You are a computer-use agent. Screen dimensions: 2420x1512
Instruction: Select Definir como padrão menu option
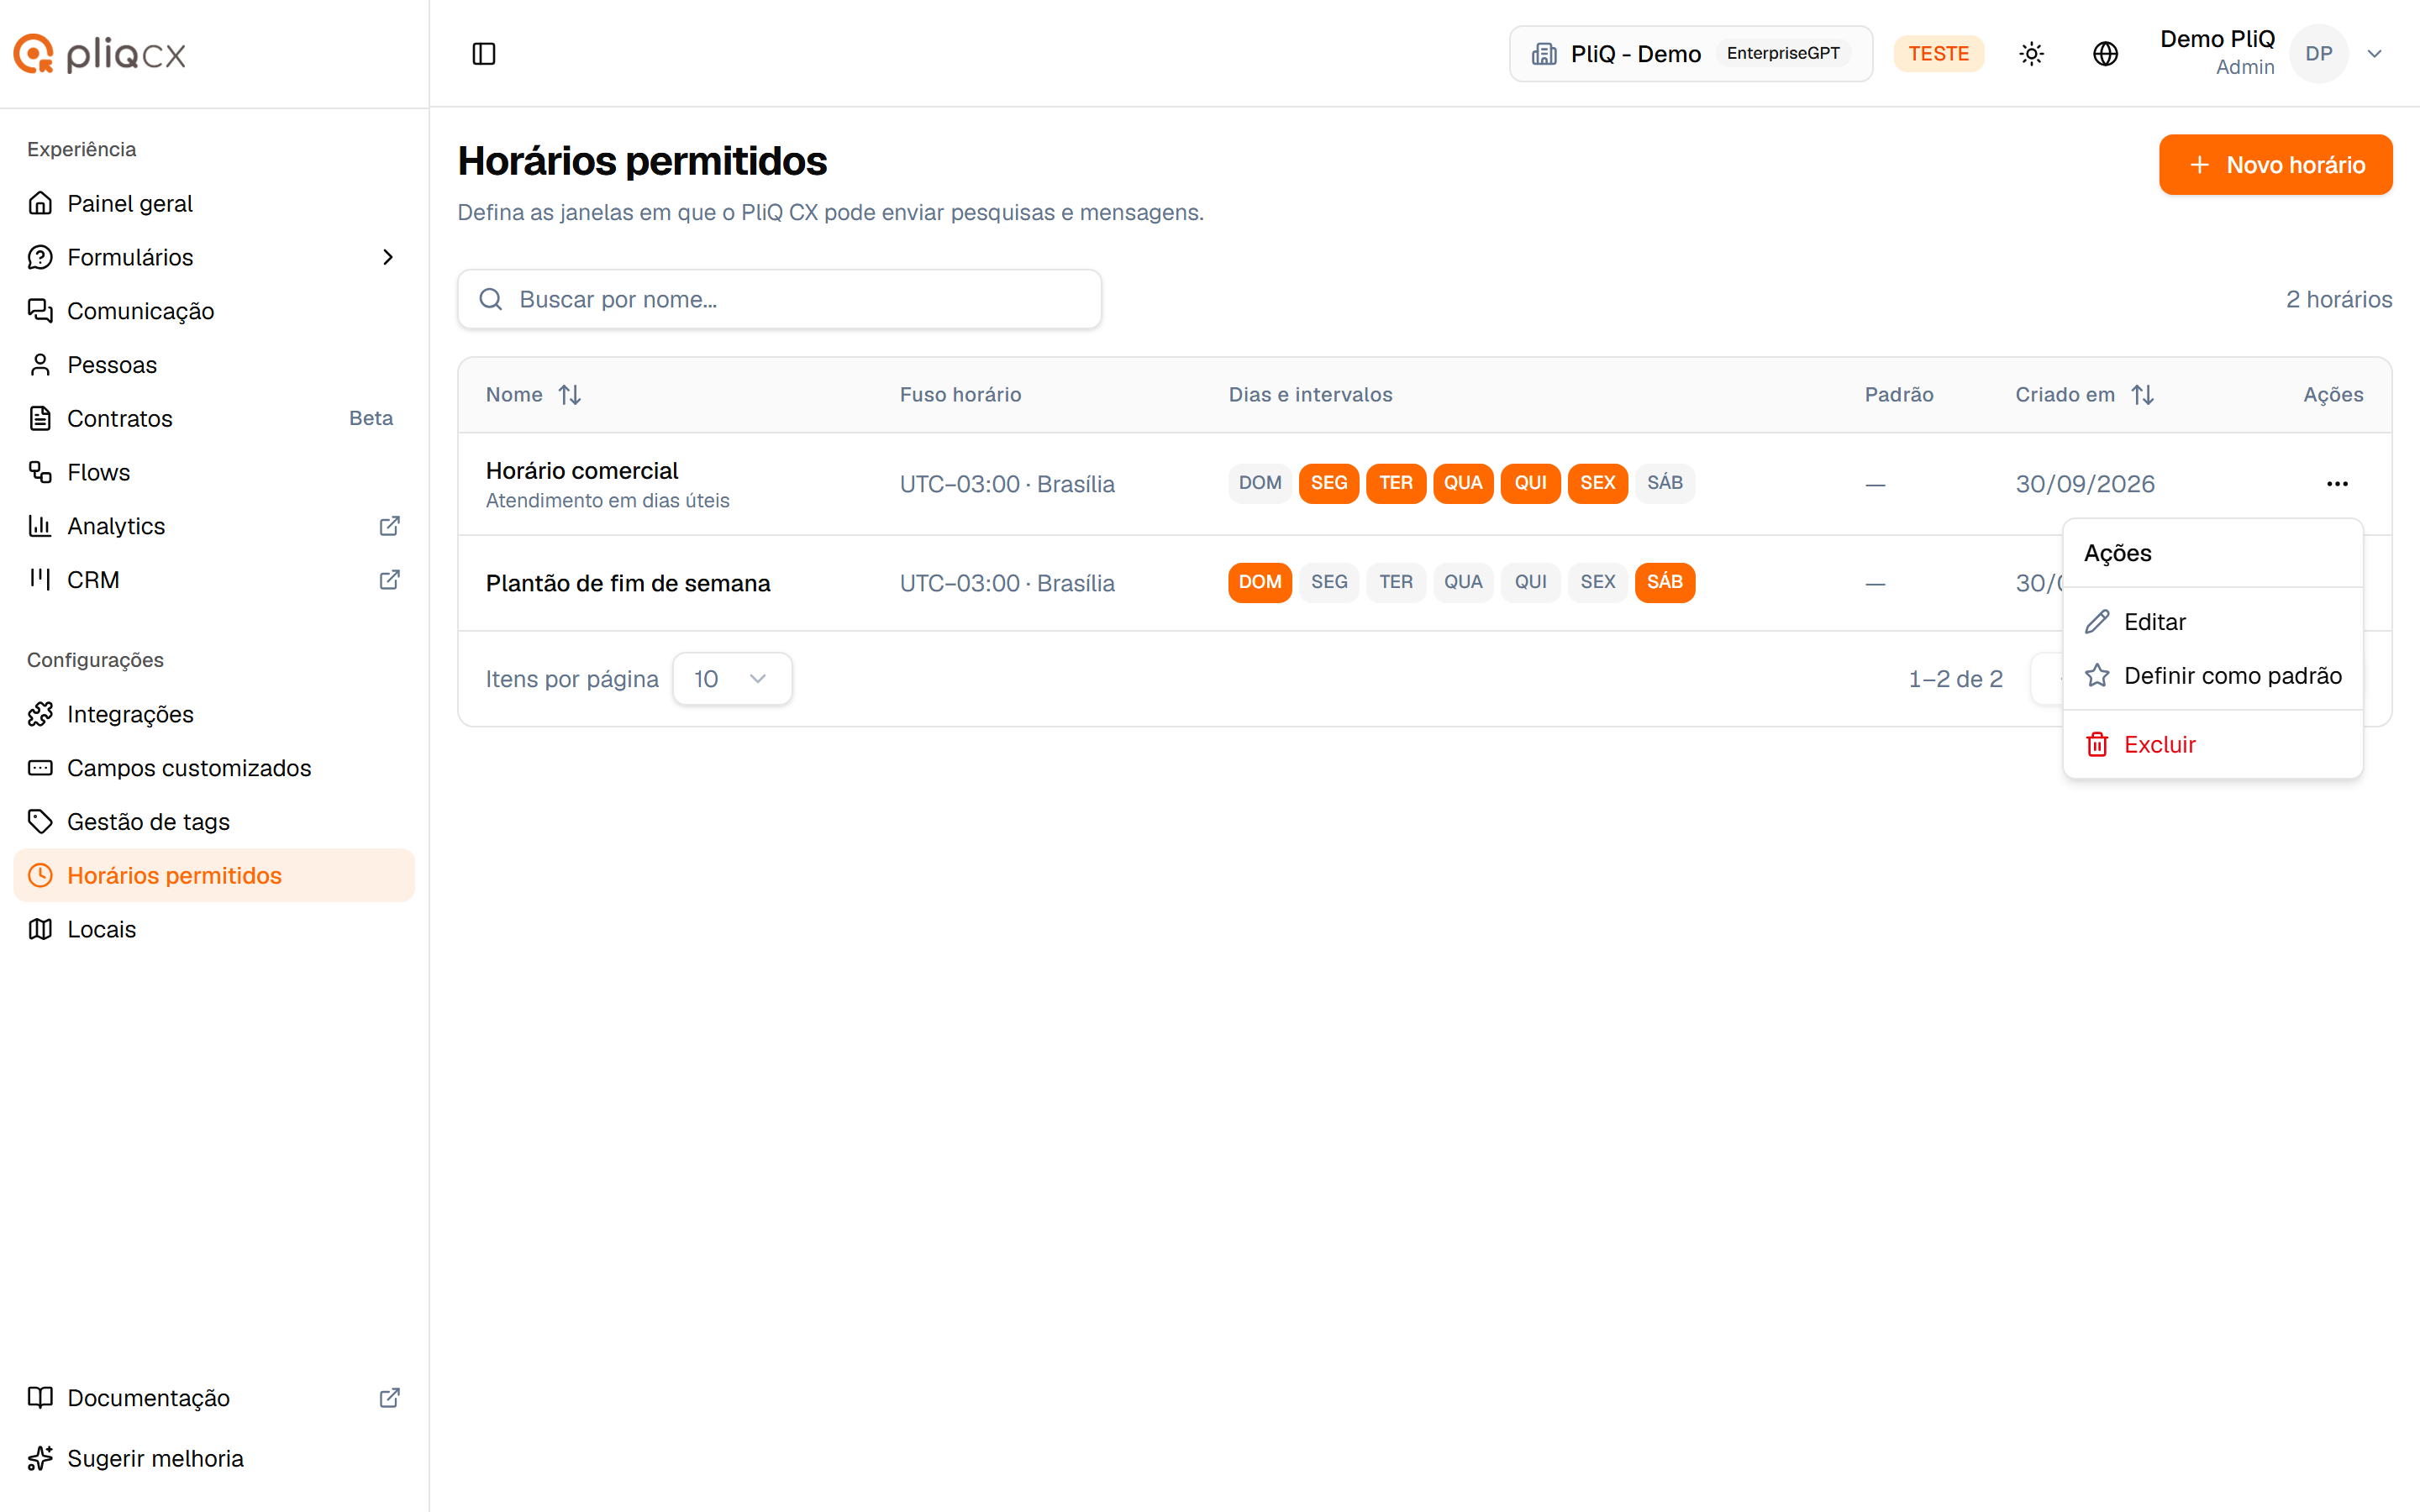[2212, 676]
